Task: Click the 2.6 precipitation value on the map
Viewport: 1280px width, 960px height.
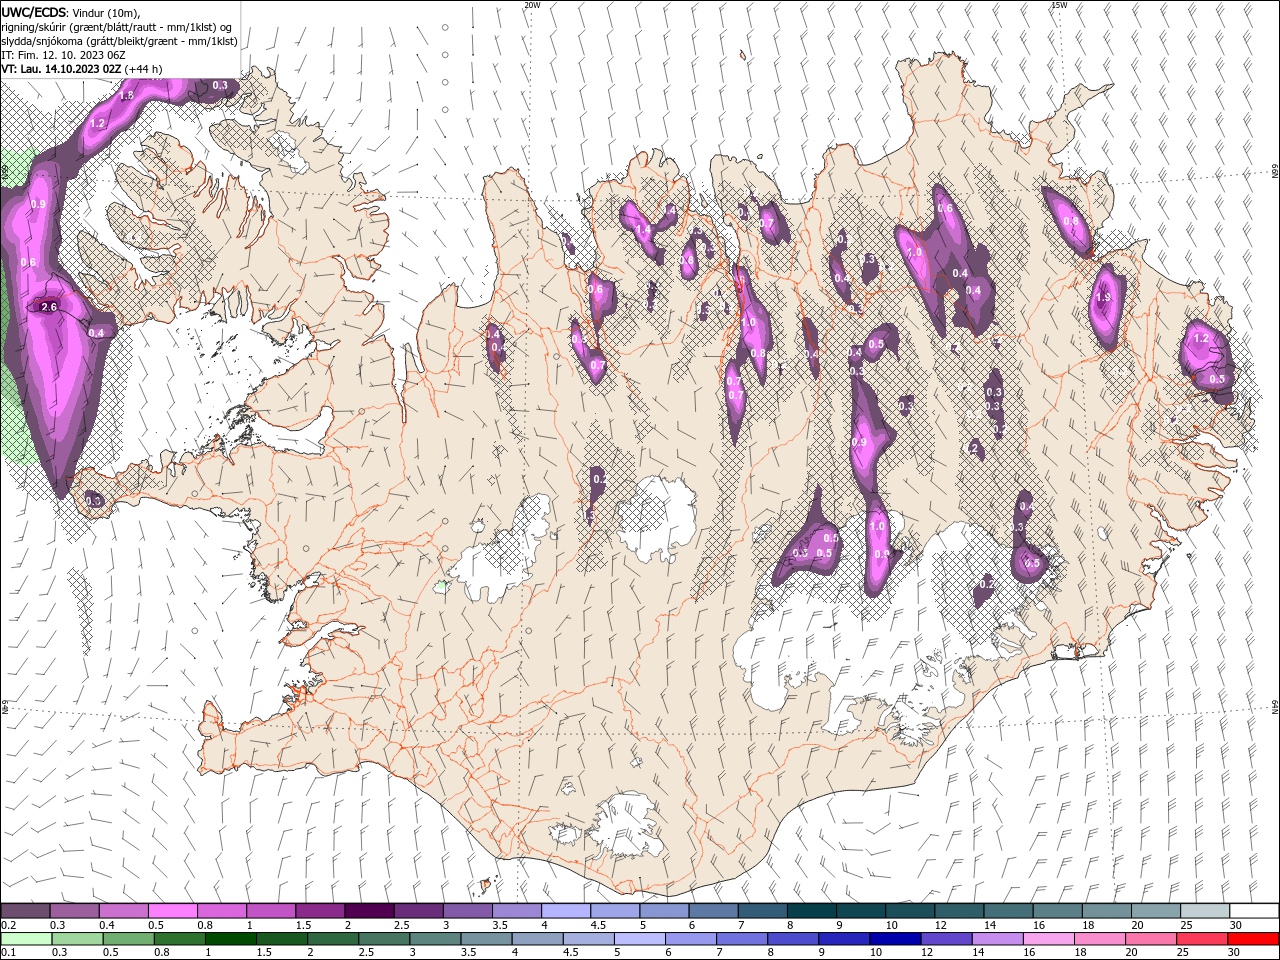Action: pos(49,307)
